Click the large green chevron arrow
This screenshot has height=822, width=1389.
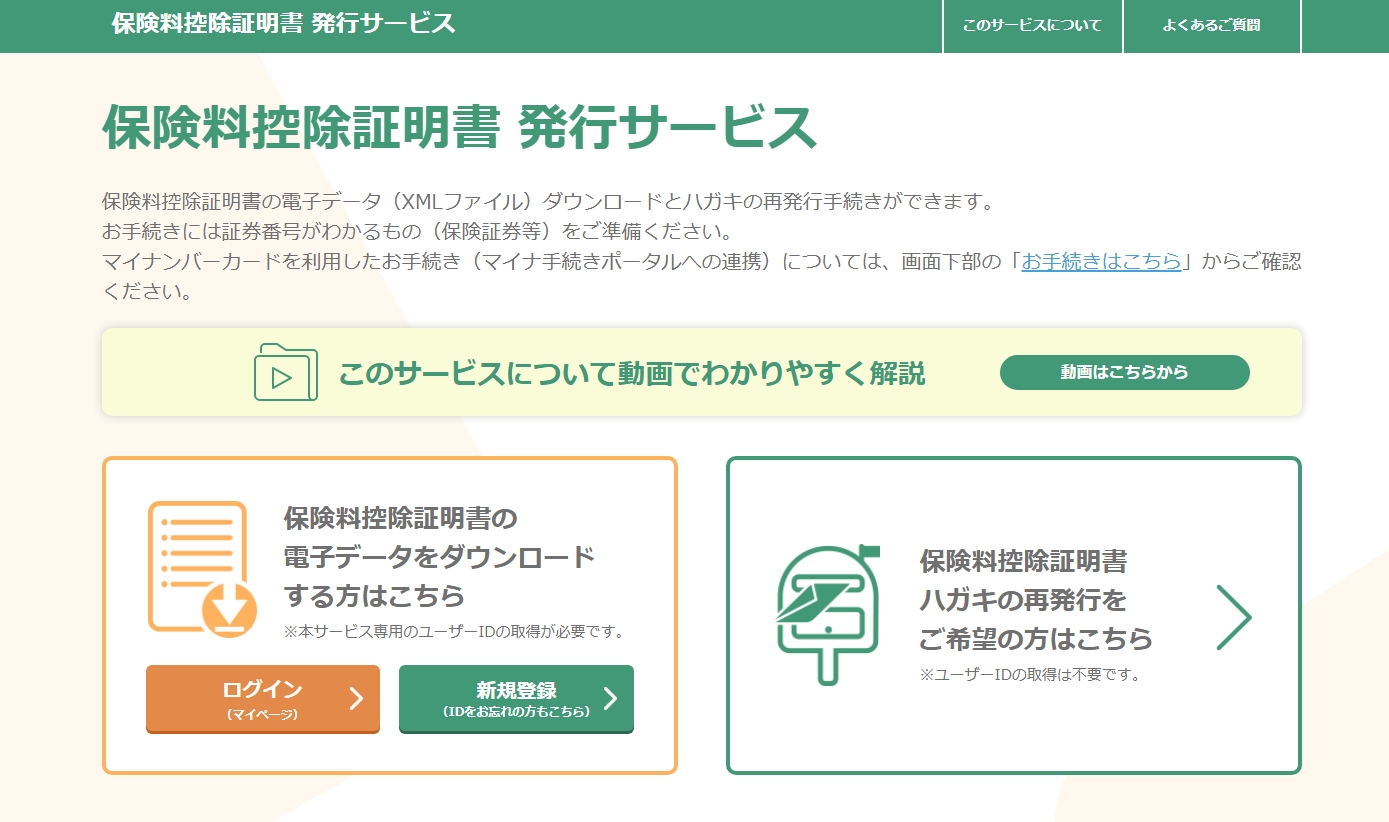(1233, 617)
